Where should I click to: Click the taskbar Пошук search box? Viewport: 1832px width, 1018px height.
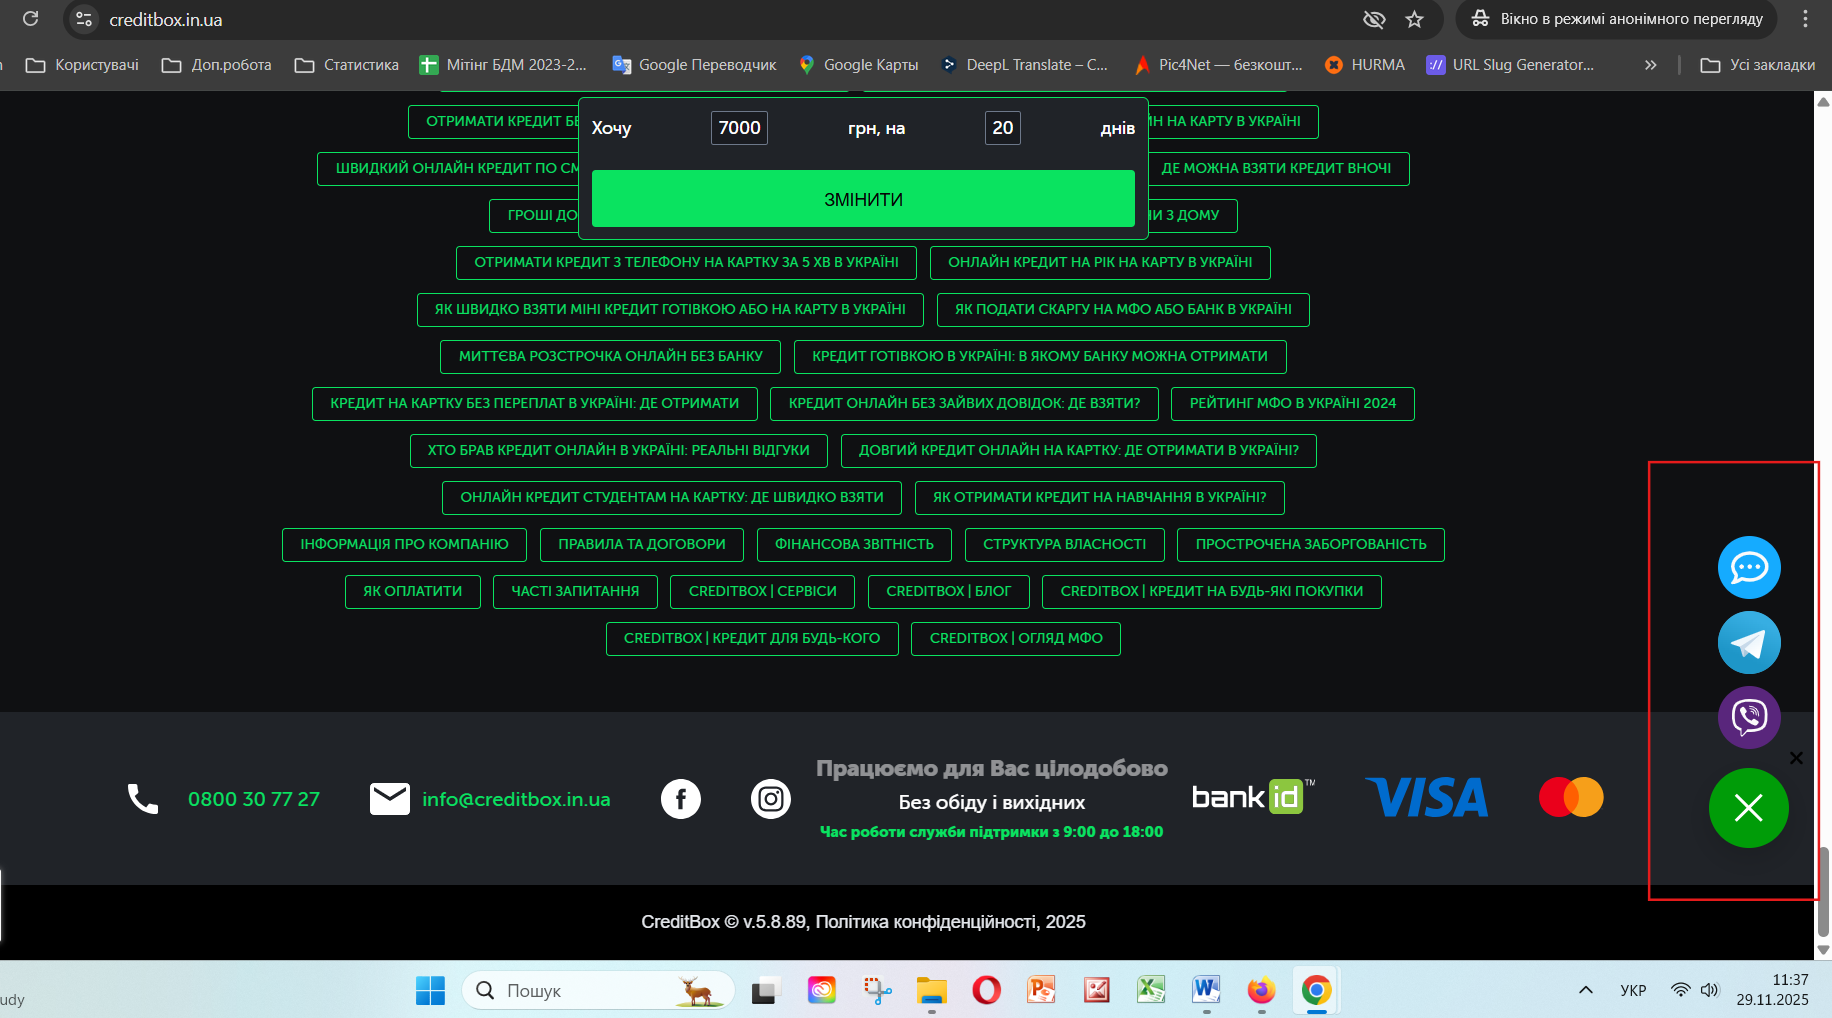click(598, 990)
